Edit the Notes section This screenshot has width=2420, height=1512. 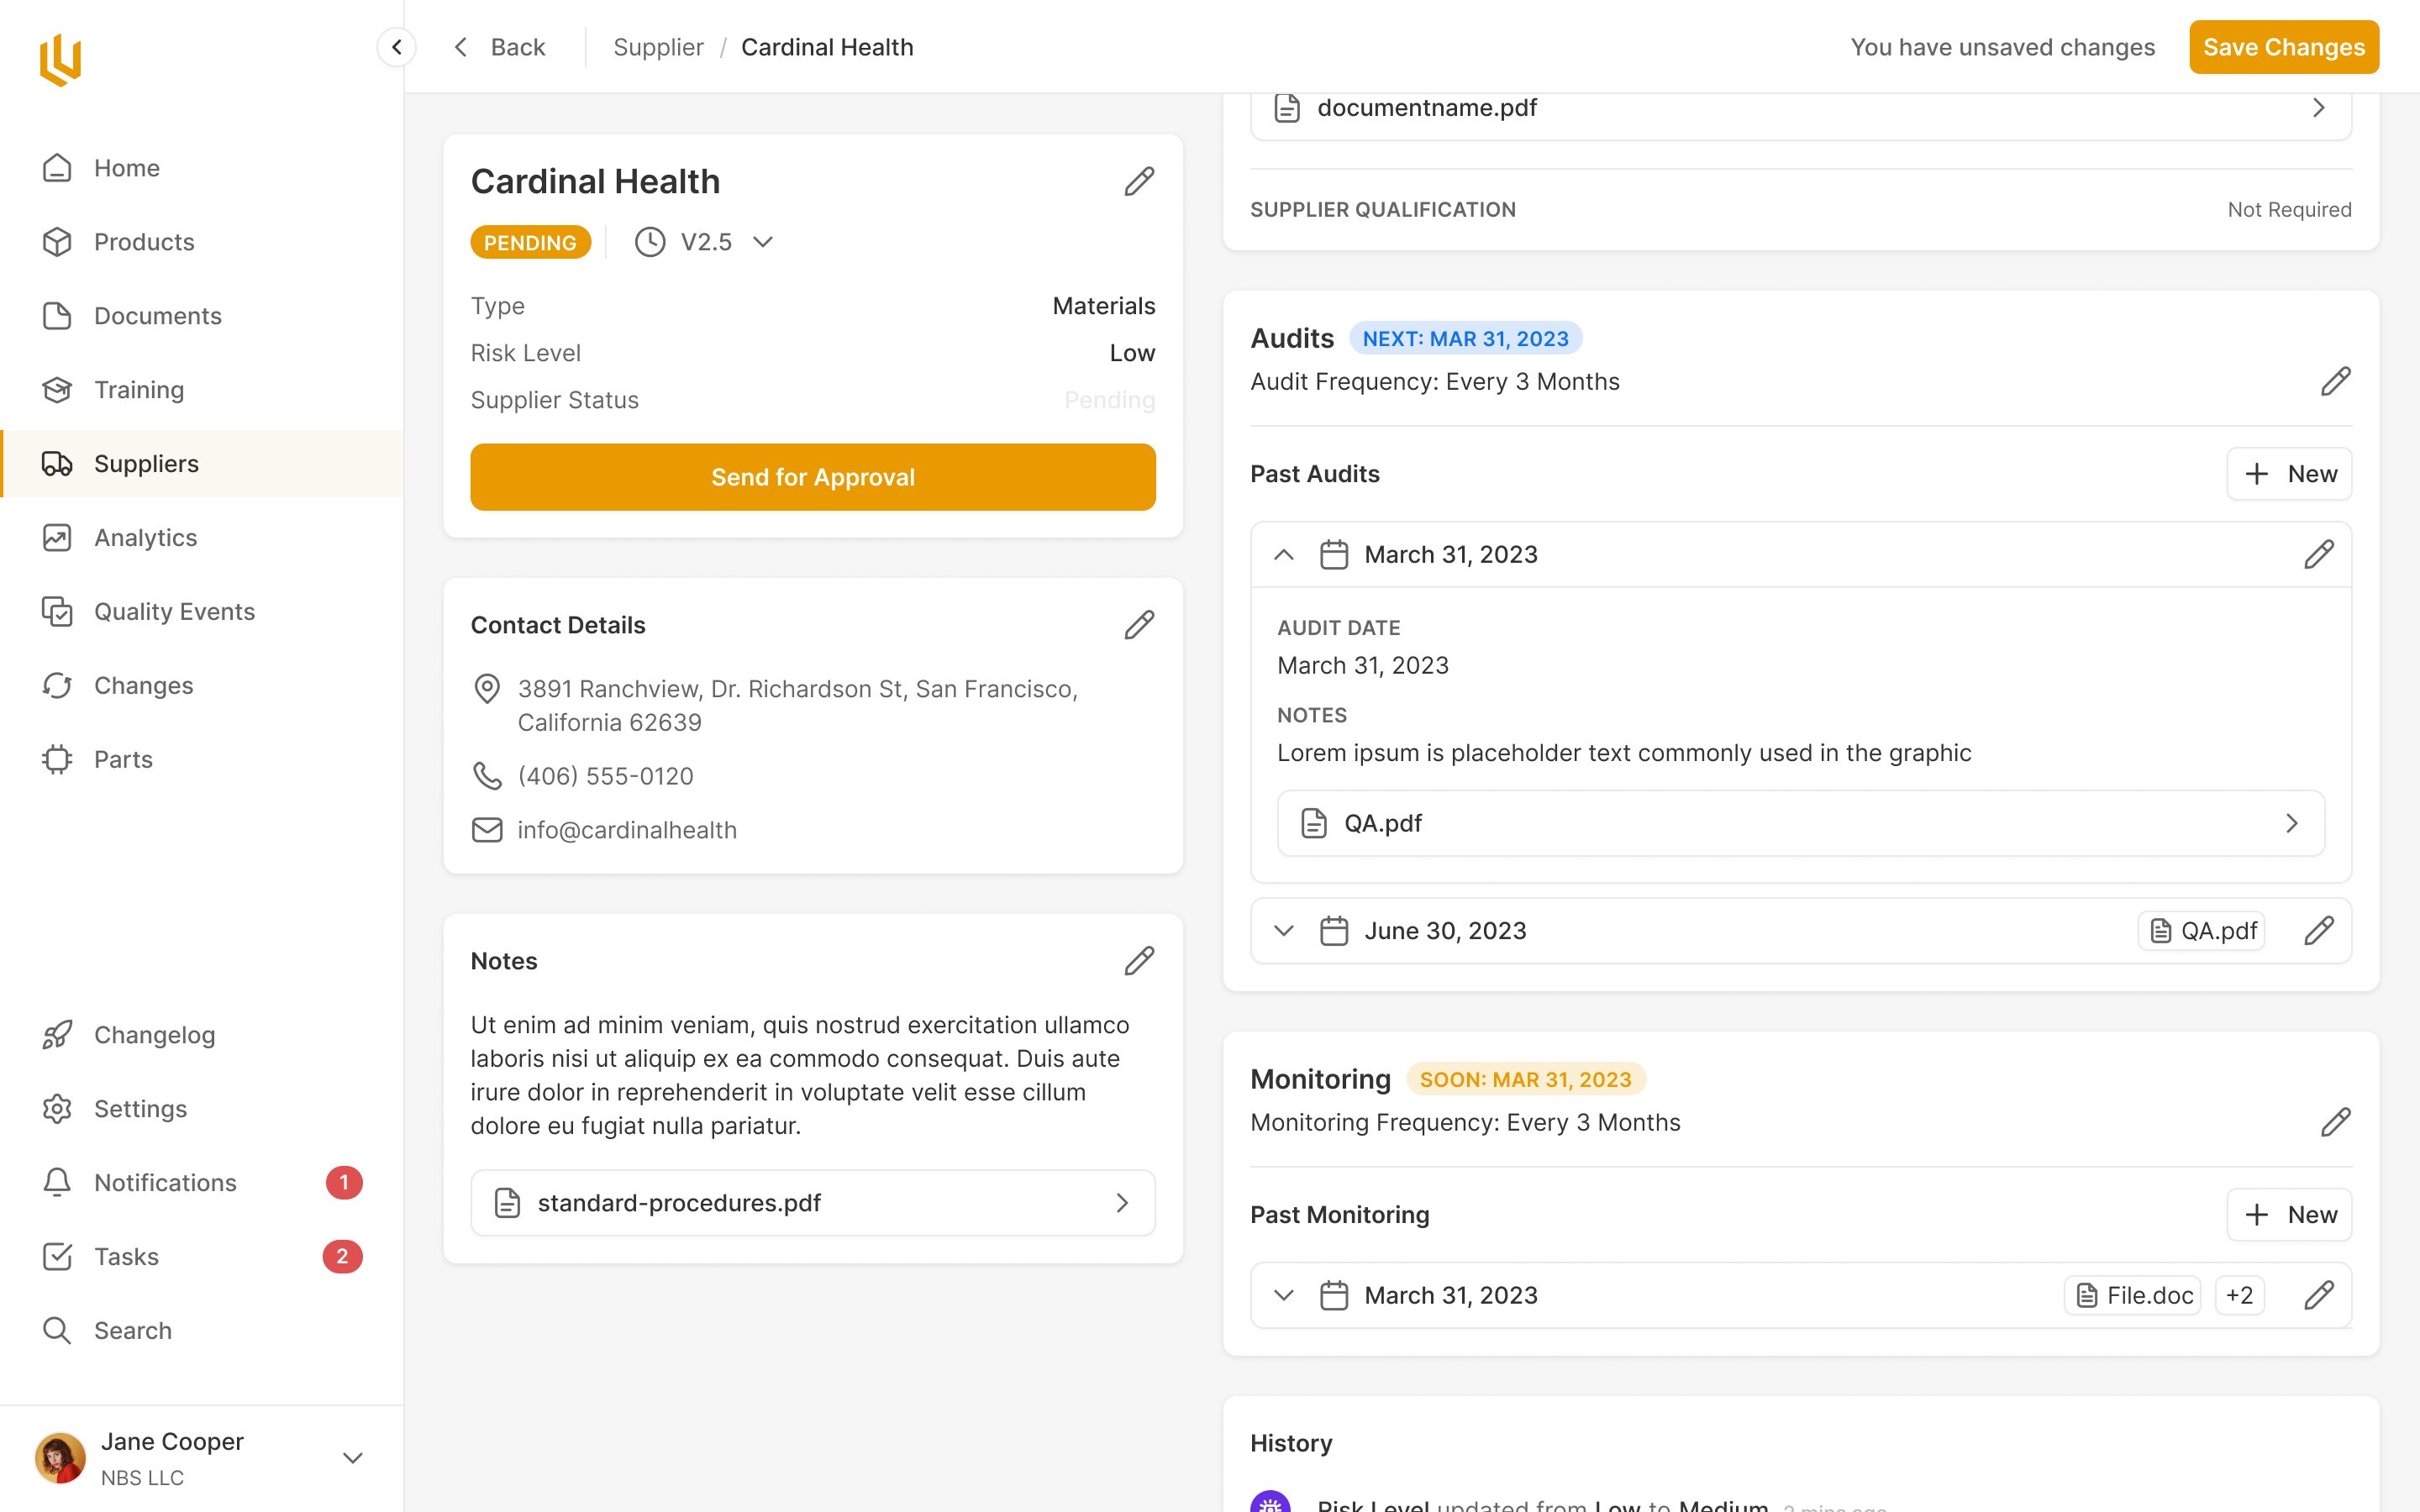coord(1138,961)
